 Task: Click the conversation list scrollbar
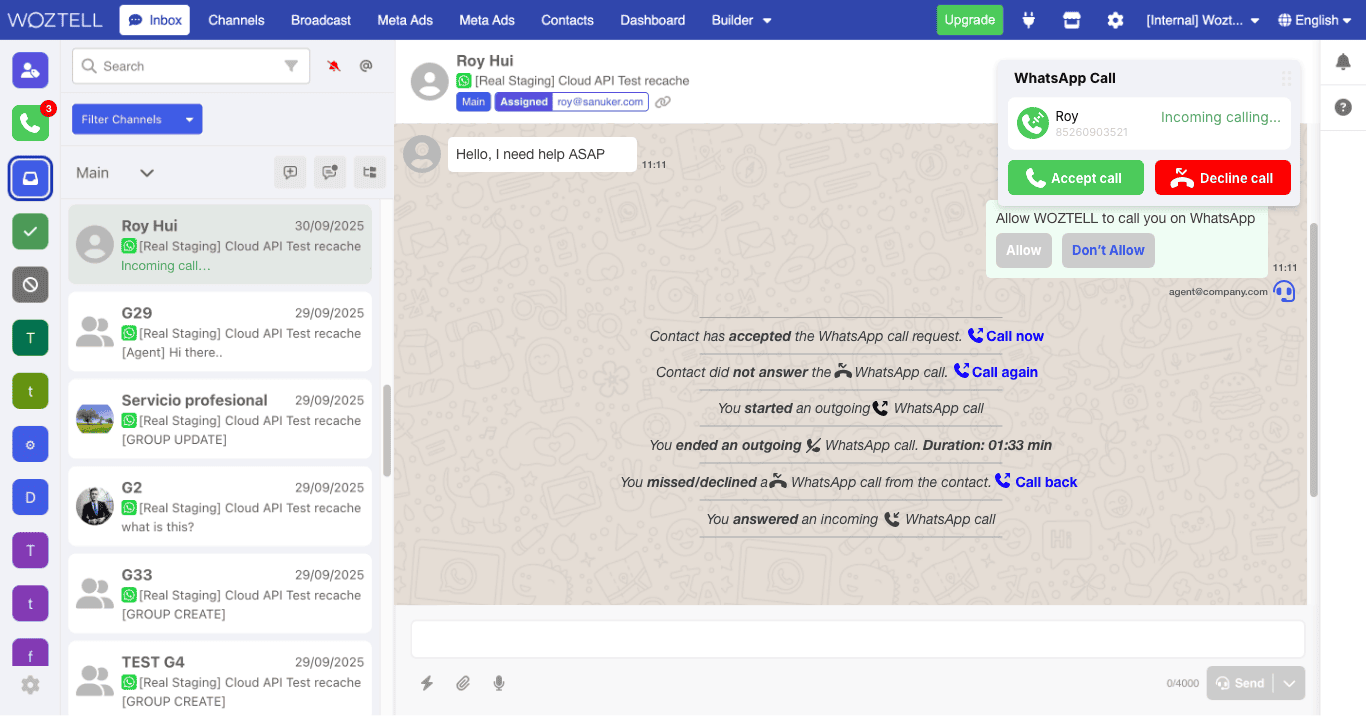(x=387, y=430)
